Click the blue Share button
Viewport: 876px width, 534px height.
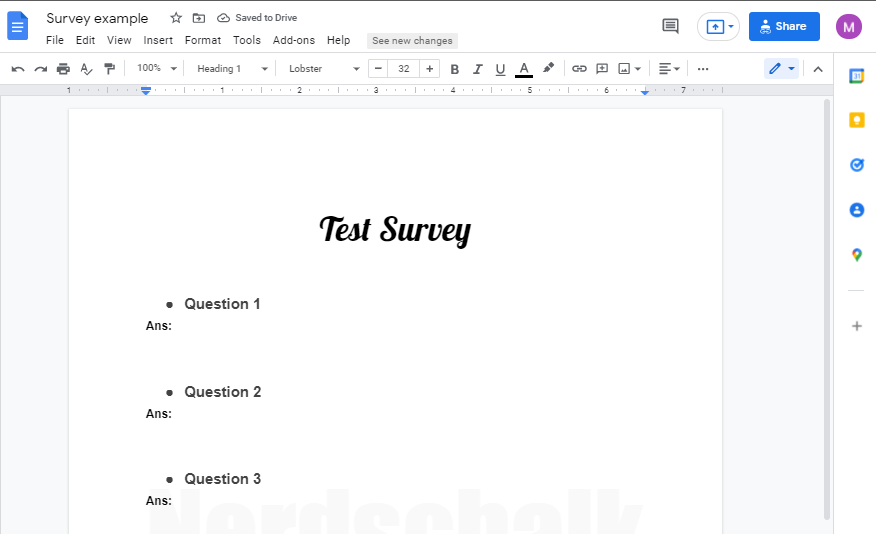(x=784, y=27)
